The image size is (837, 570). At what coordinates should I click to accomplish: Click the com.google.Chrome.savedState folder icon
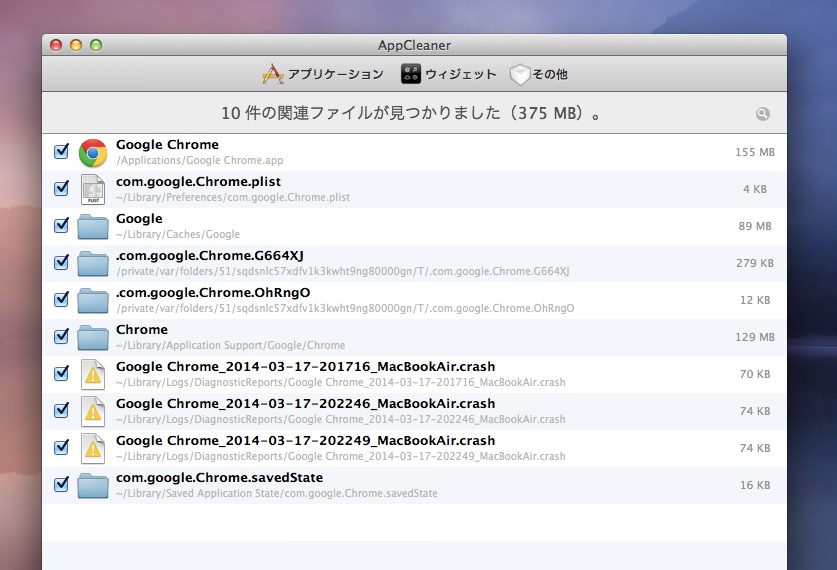coord(93,485)
